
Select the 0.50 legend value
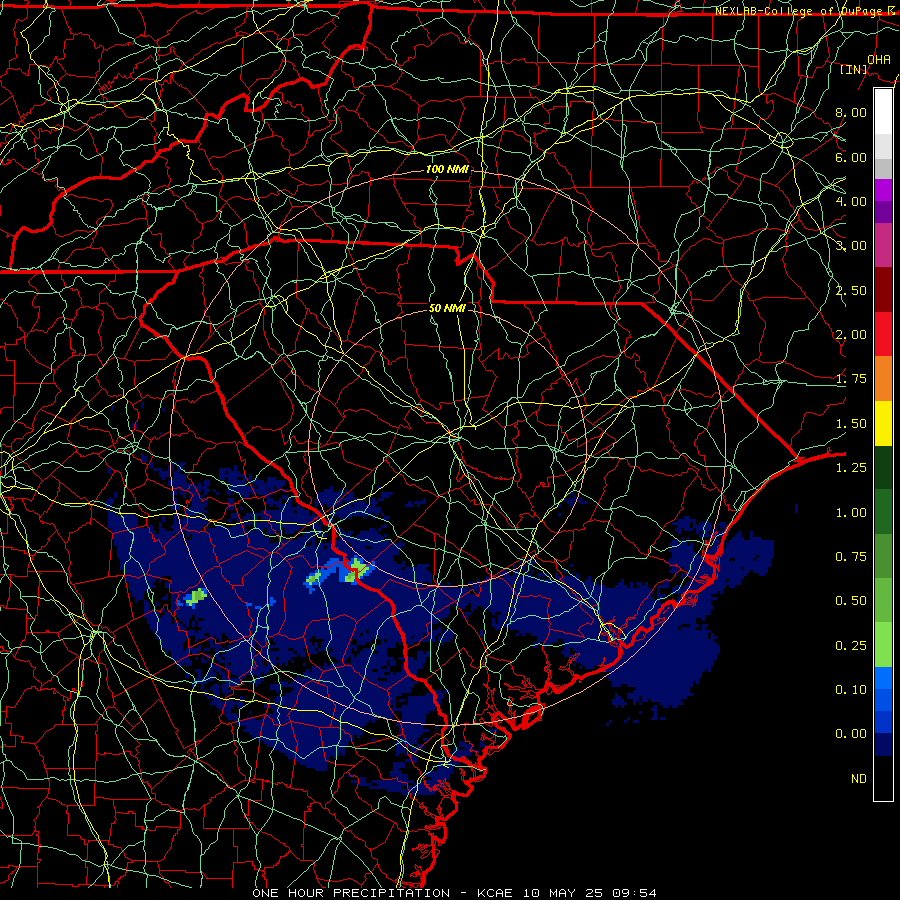(851, 601)
